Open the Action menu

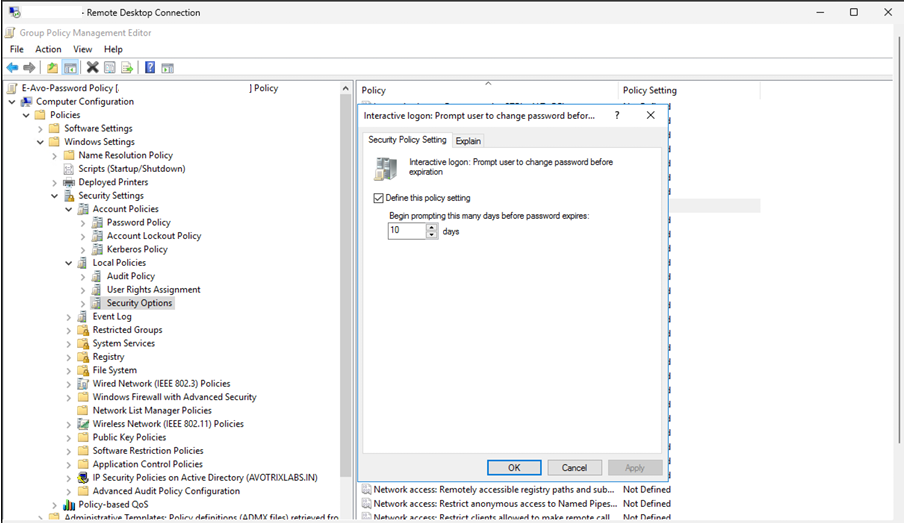(48, 49)
